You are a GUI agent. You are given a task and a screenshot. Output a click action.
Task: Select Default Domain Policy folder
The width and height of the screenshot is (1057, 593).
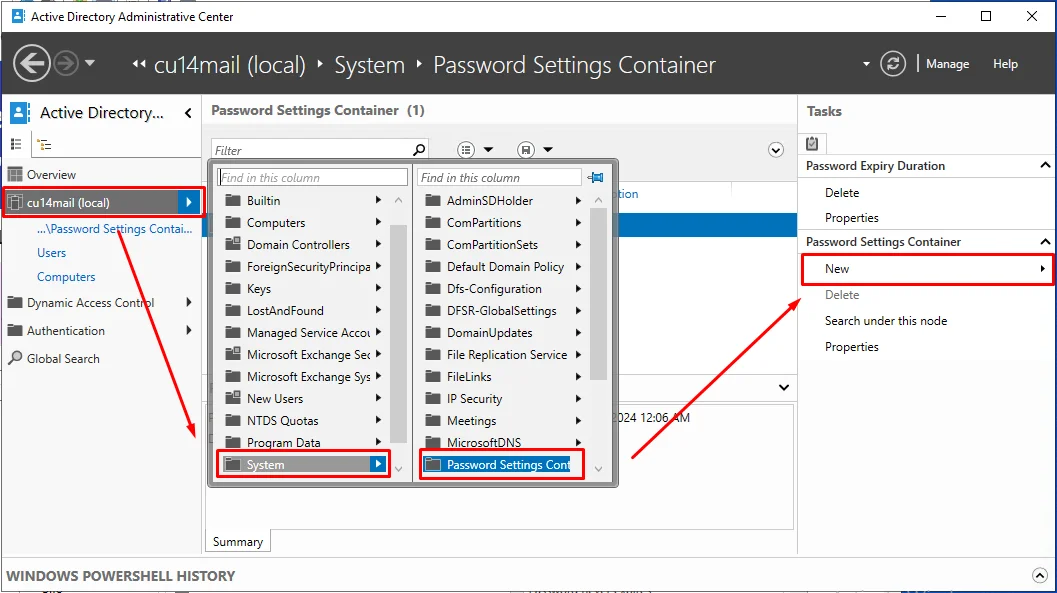[504, 266]
